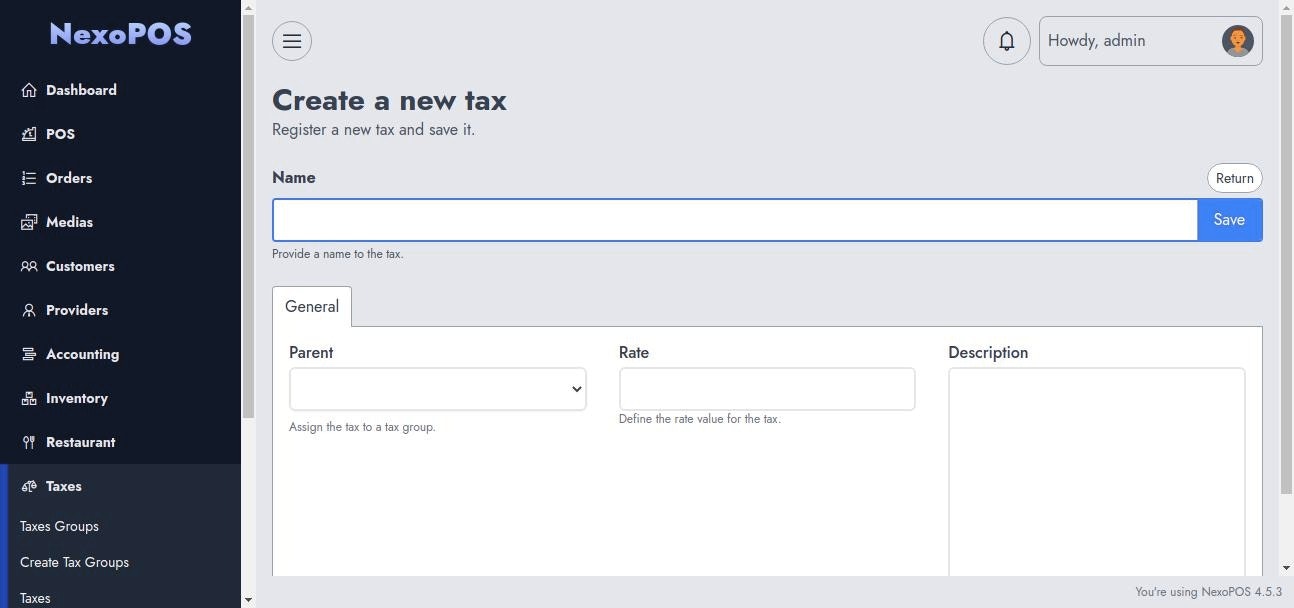Click the Return button
The image size is (1294, 608).
(x=1235, y=178)
